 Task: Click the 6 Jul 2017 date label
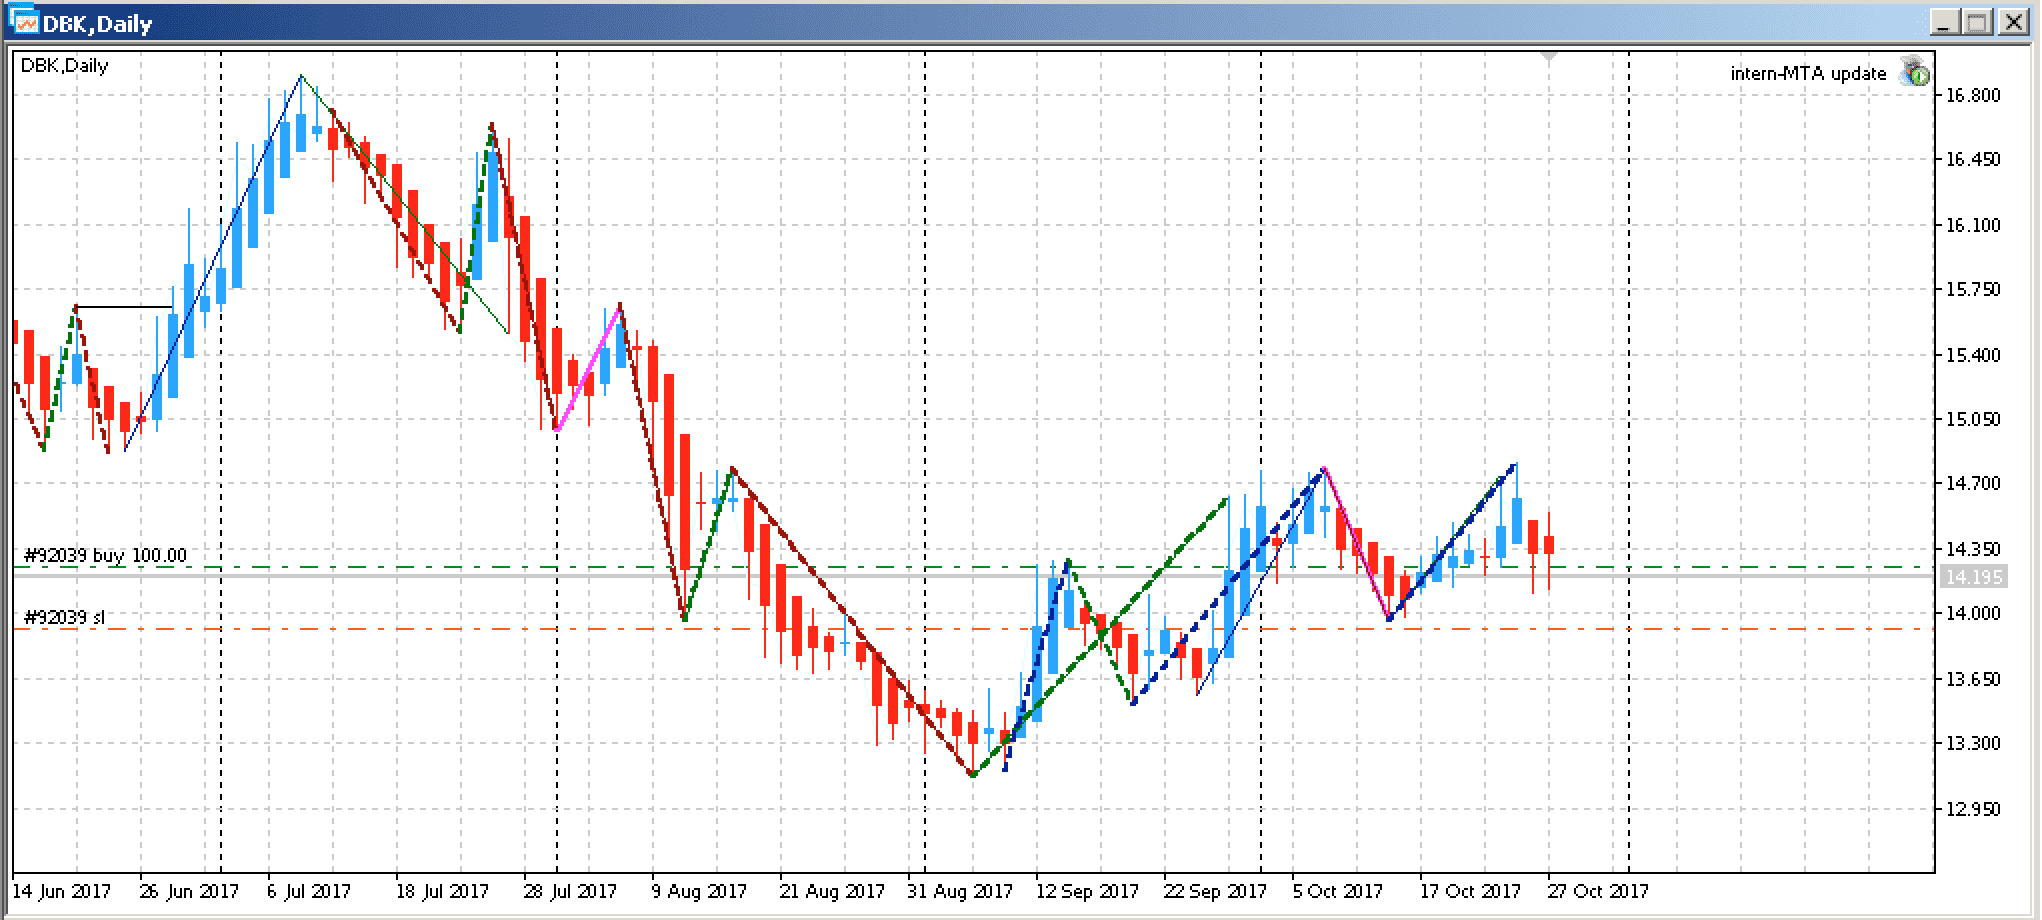(309, 891)
